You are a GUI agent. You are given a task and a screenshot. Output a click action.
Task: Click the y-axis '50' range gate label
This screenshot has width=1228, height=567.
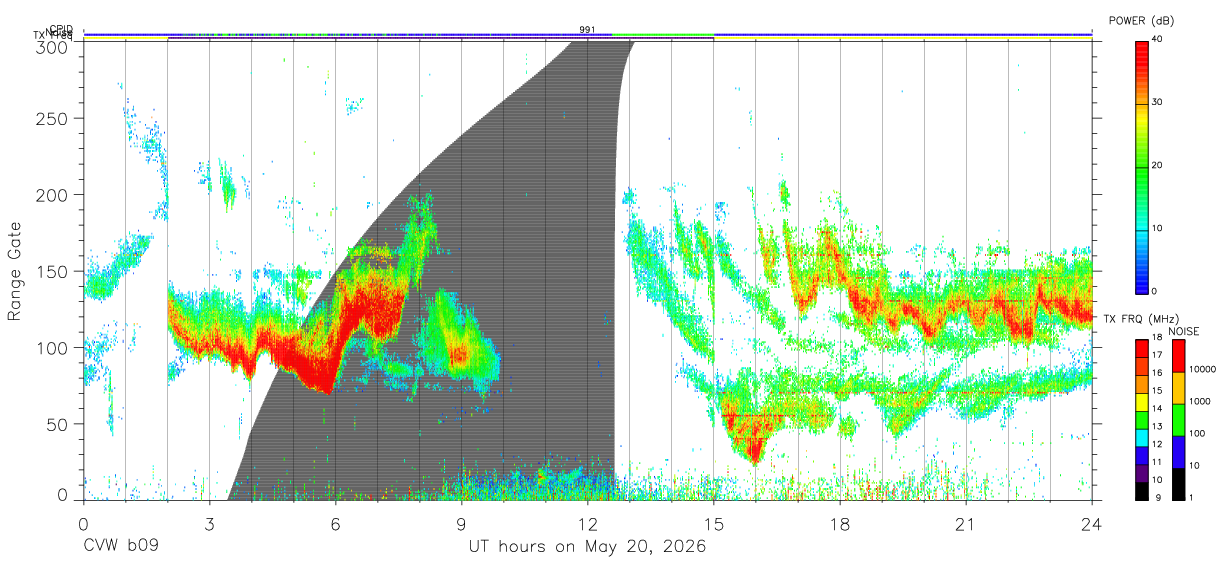pos(56,424)
